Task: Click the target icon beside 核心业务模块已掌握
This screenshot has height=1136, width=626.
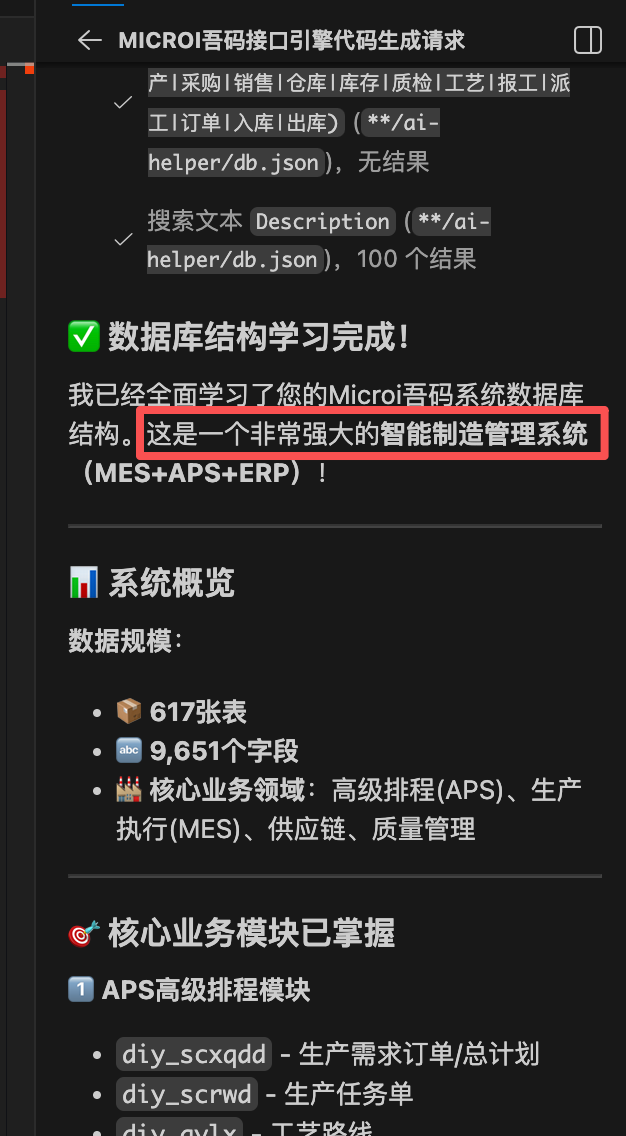Action: [84, 934]
